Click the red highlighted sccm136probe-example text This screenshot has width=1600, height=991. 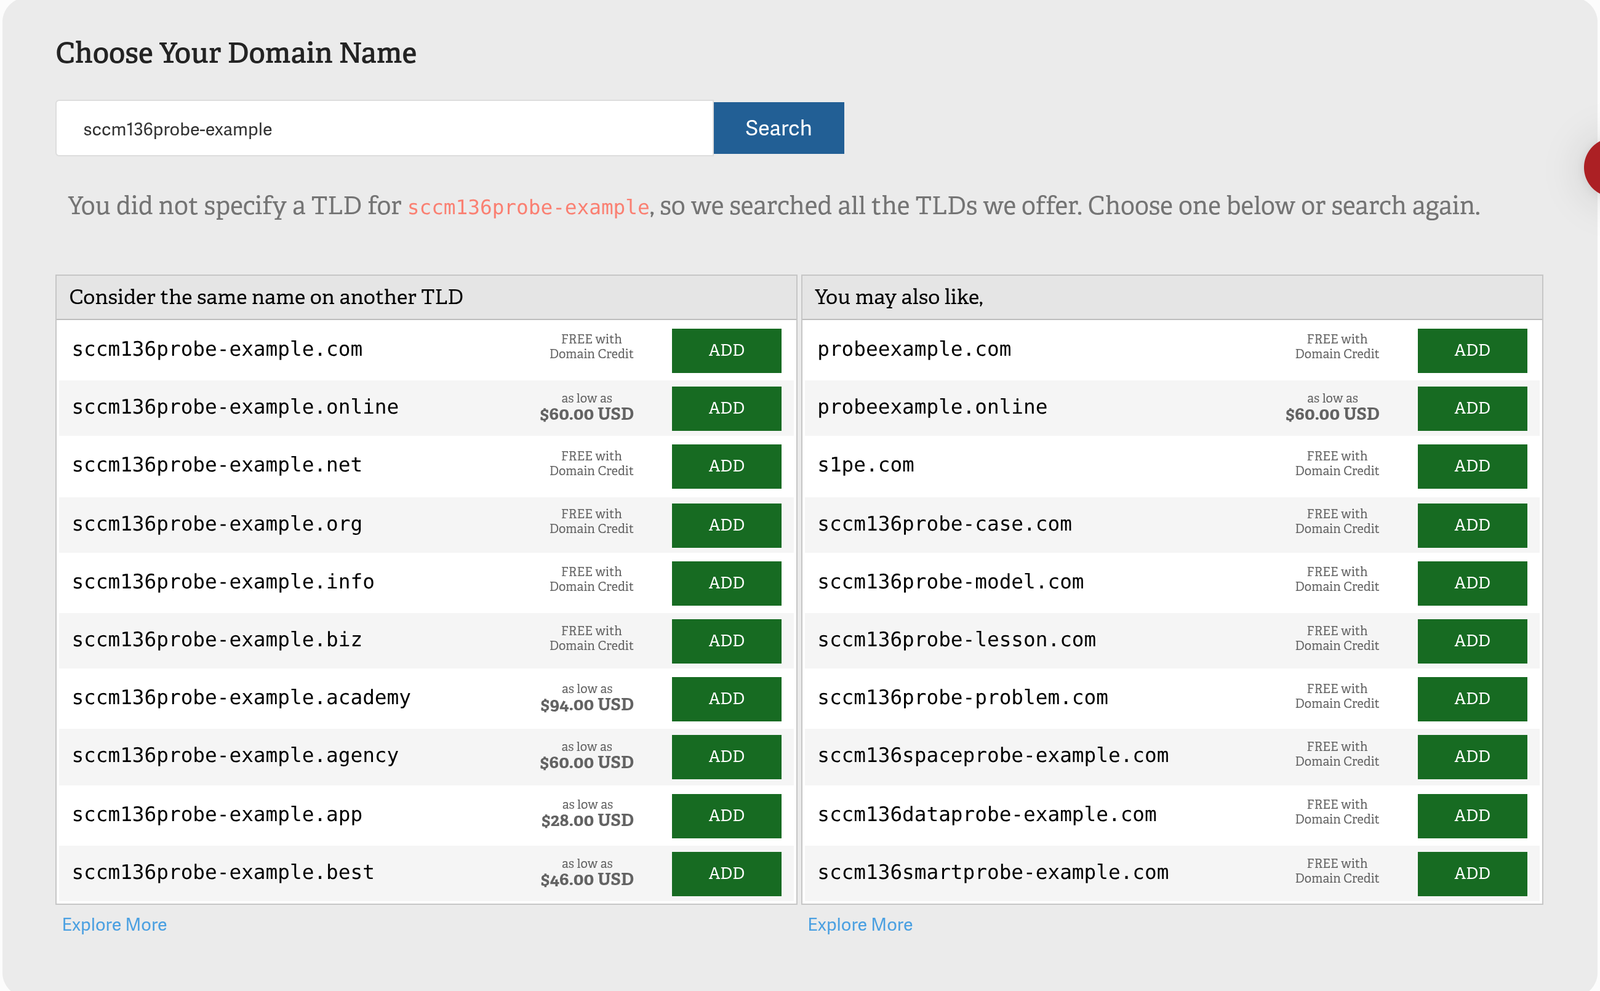click(528, 207)
